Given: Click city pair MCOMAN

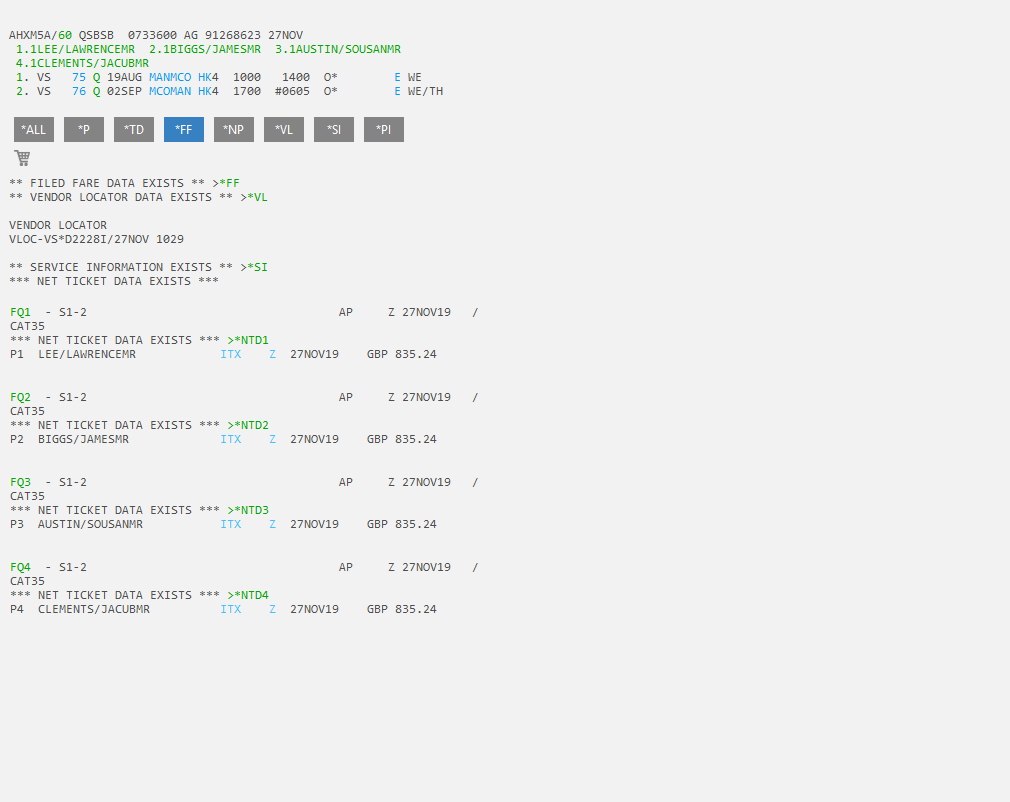Looking at the screenshot, I should point(170,91).
